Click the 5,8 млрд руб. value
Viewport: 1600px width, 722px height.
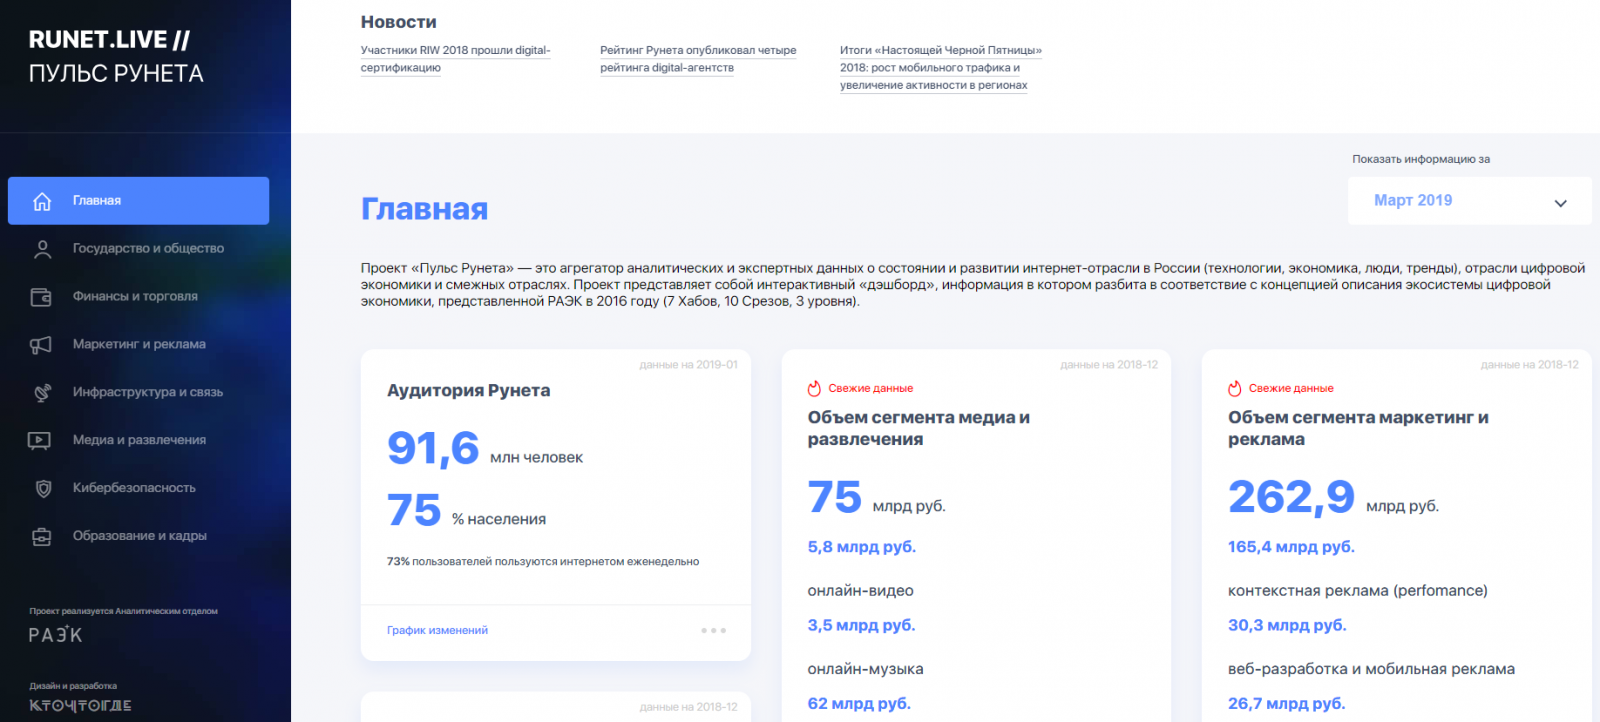pos(861,548)
